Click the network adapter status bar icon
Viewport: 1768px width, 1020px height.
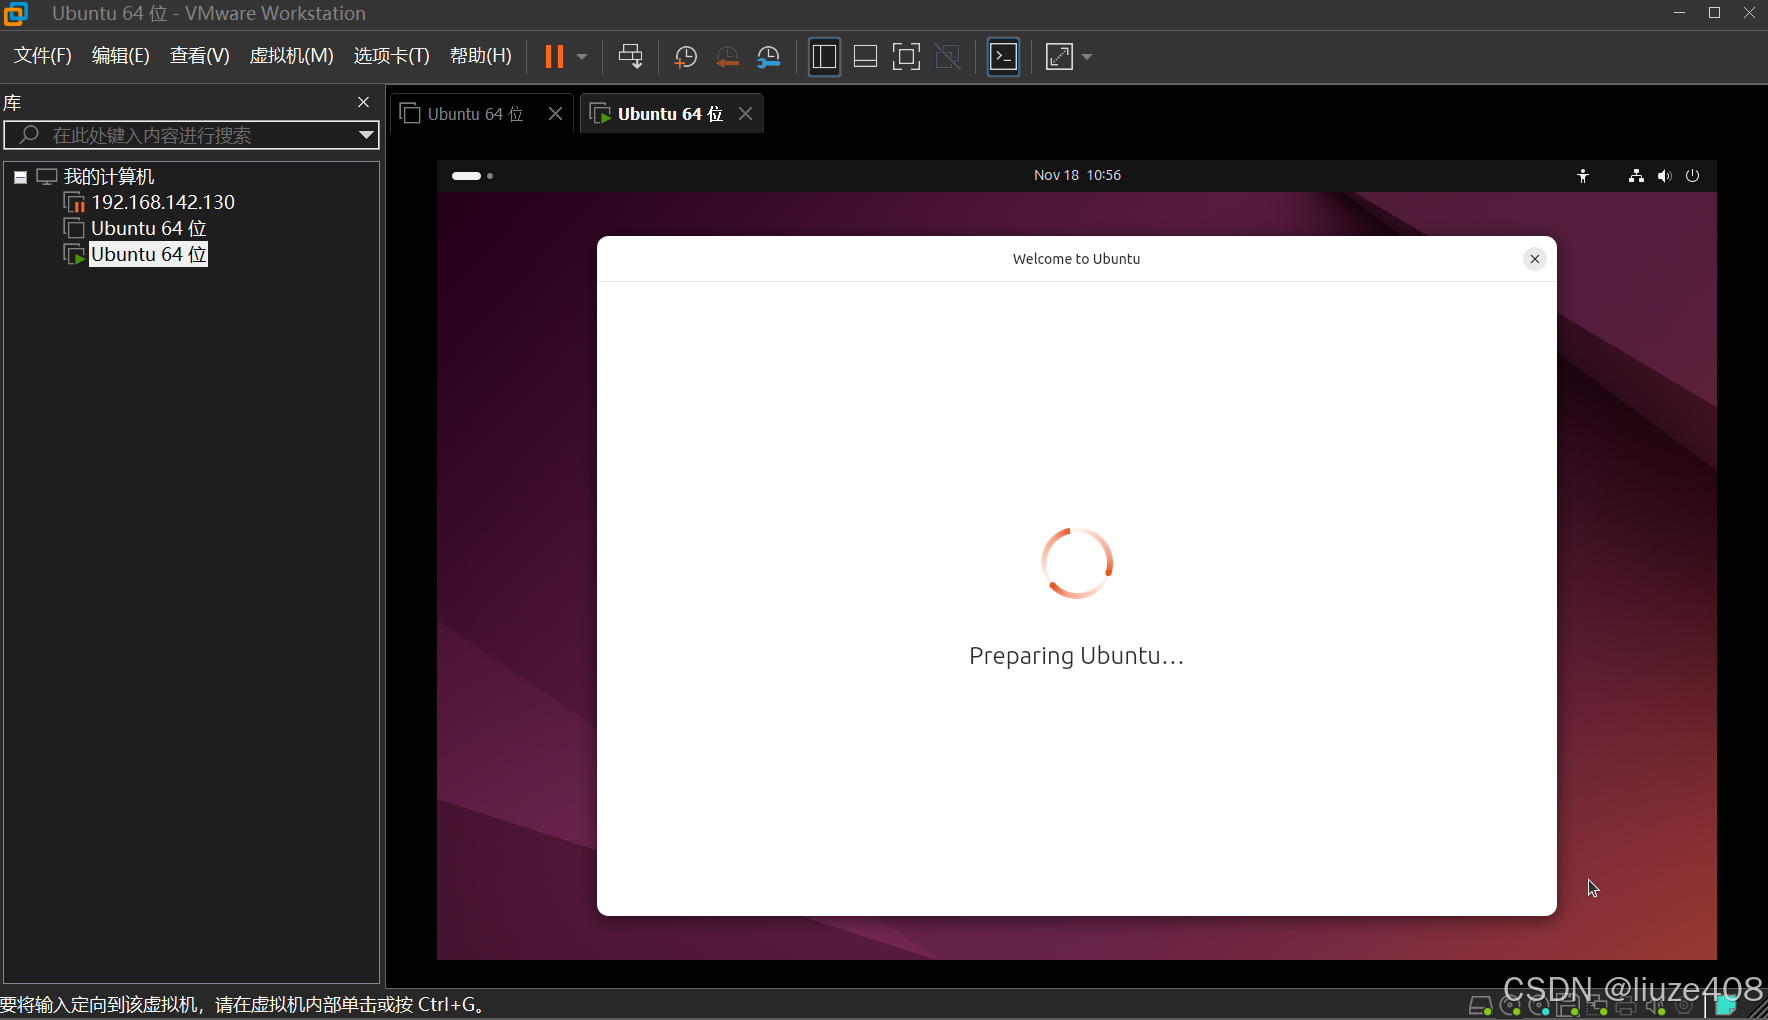pyautogui.click(x=1597, y=1007)
